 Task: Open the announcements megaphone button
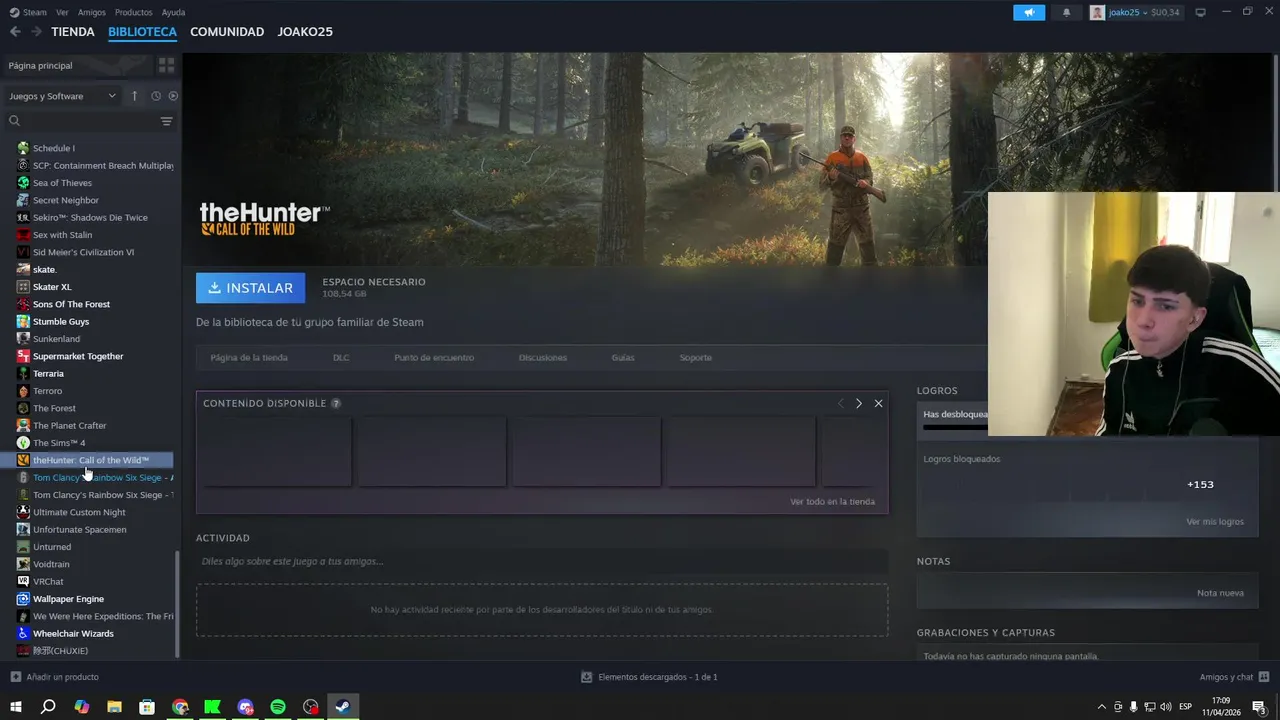(x=1029, y=12)
